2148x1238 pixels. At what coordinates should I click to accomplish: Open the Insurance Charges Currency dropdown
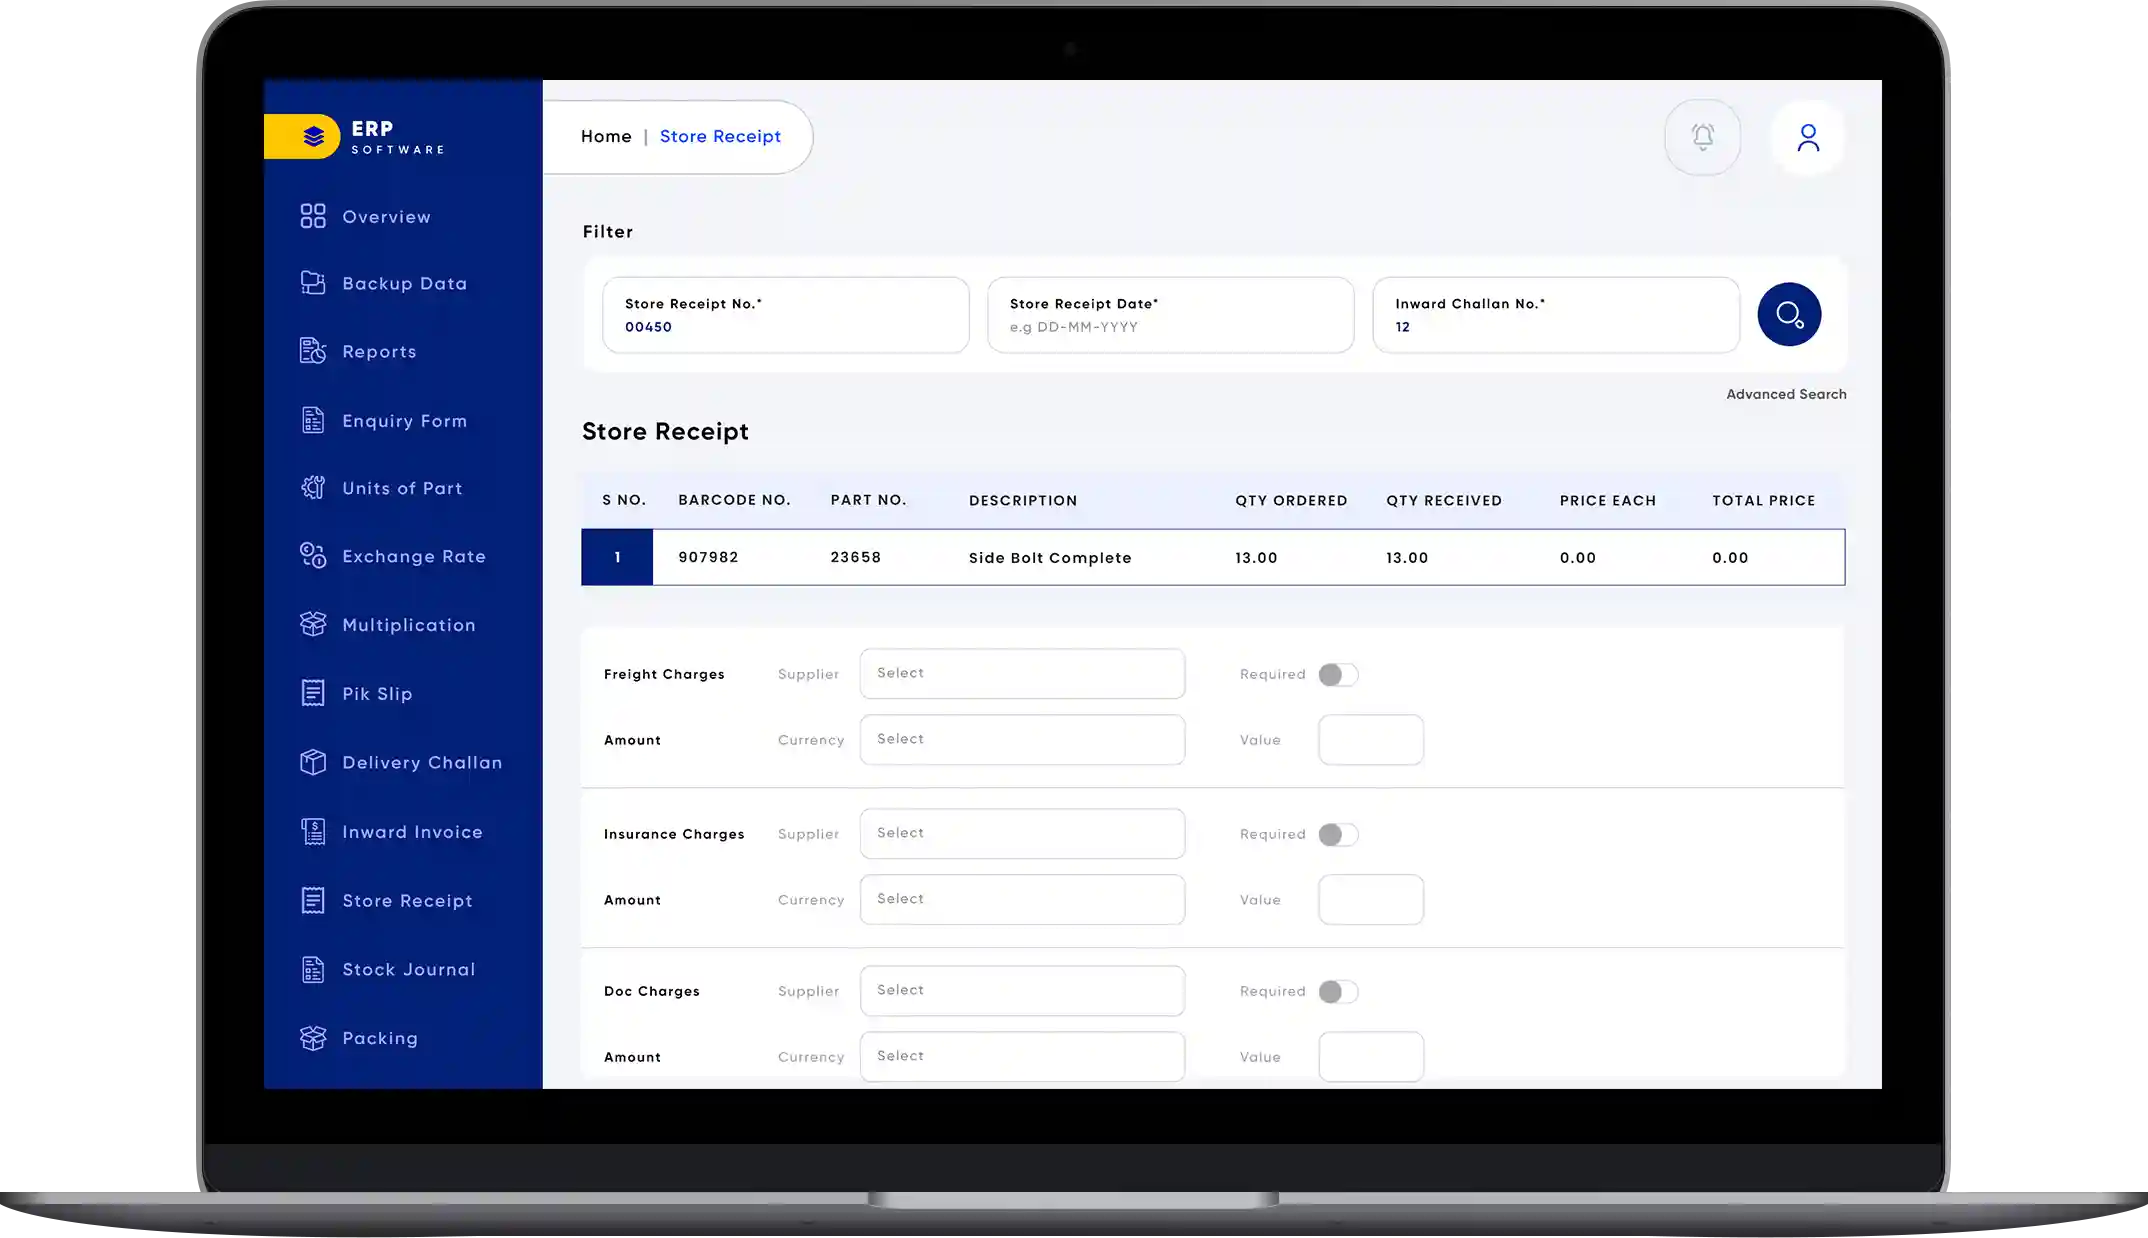1022,900
